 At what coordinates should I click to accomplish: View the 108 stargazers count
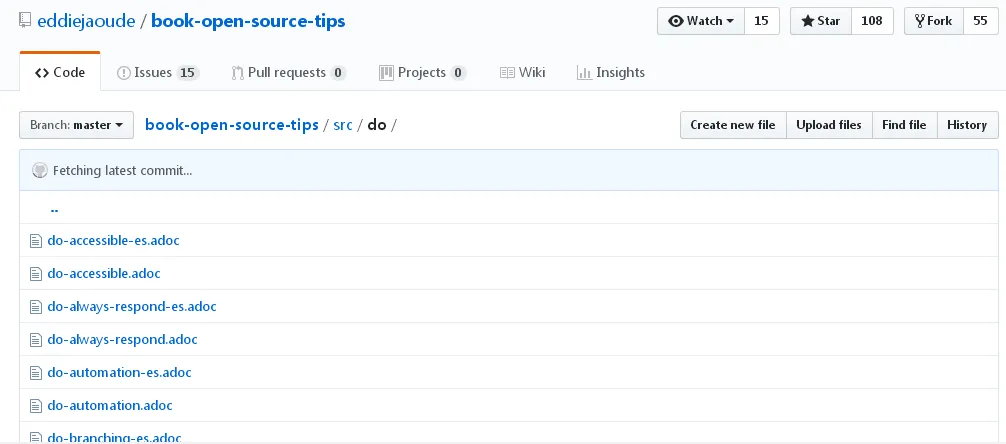(x=872, y=21)
